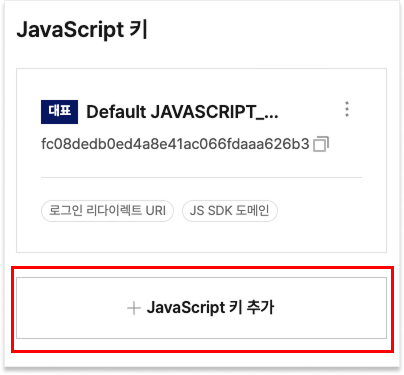Click the 대표 badge
Screen dimensions: 404x375
(x=59, y=112)
